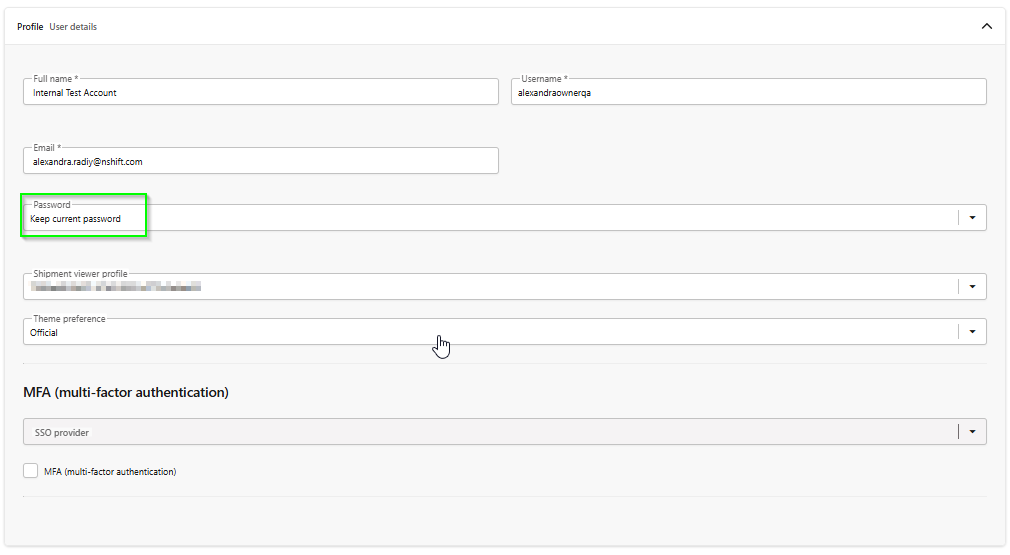Click the bold MFA section heading
The height and width of the screenshot is (555, 1010).
[126, 393]
